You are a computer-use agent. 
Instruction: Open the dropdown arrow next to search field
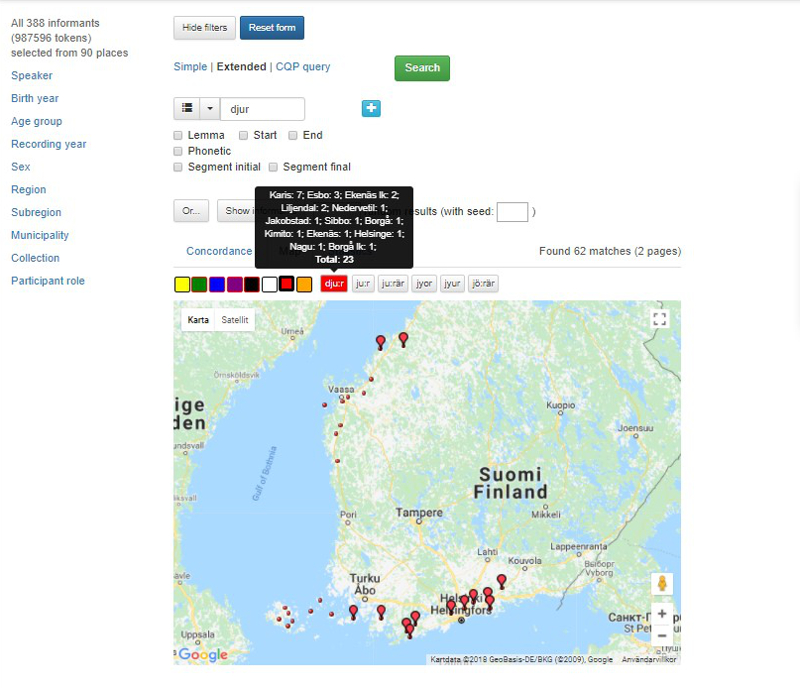tap(210, 109)
